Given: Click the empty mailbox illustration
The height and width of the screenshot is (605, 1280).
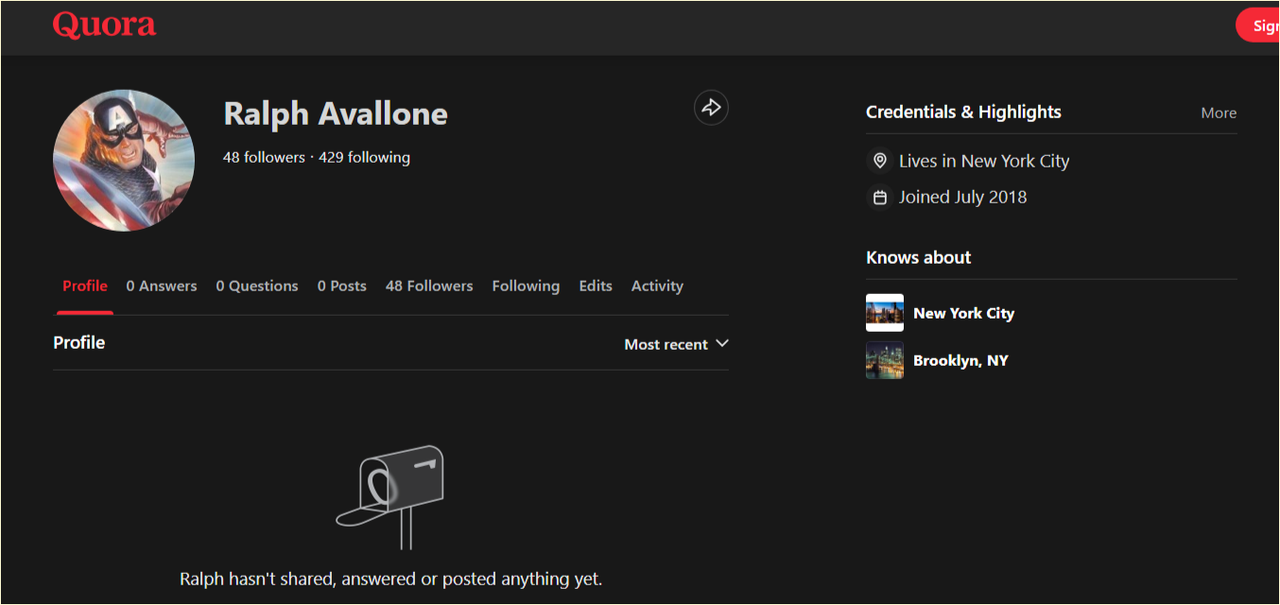Looking at the screenshot, I should coord(390,497).
